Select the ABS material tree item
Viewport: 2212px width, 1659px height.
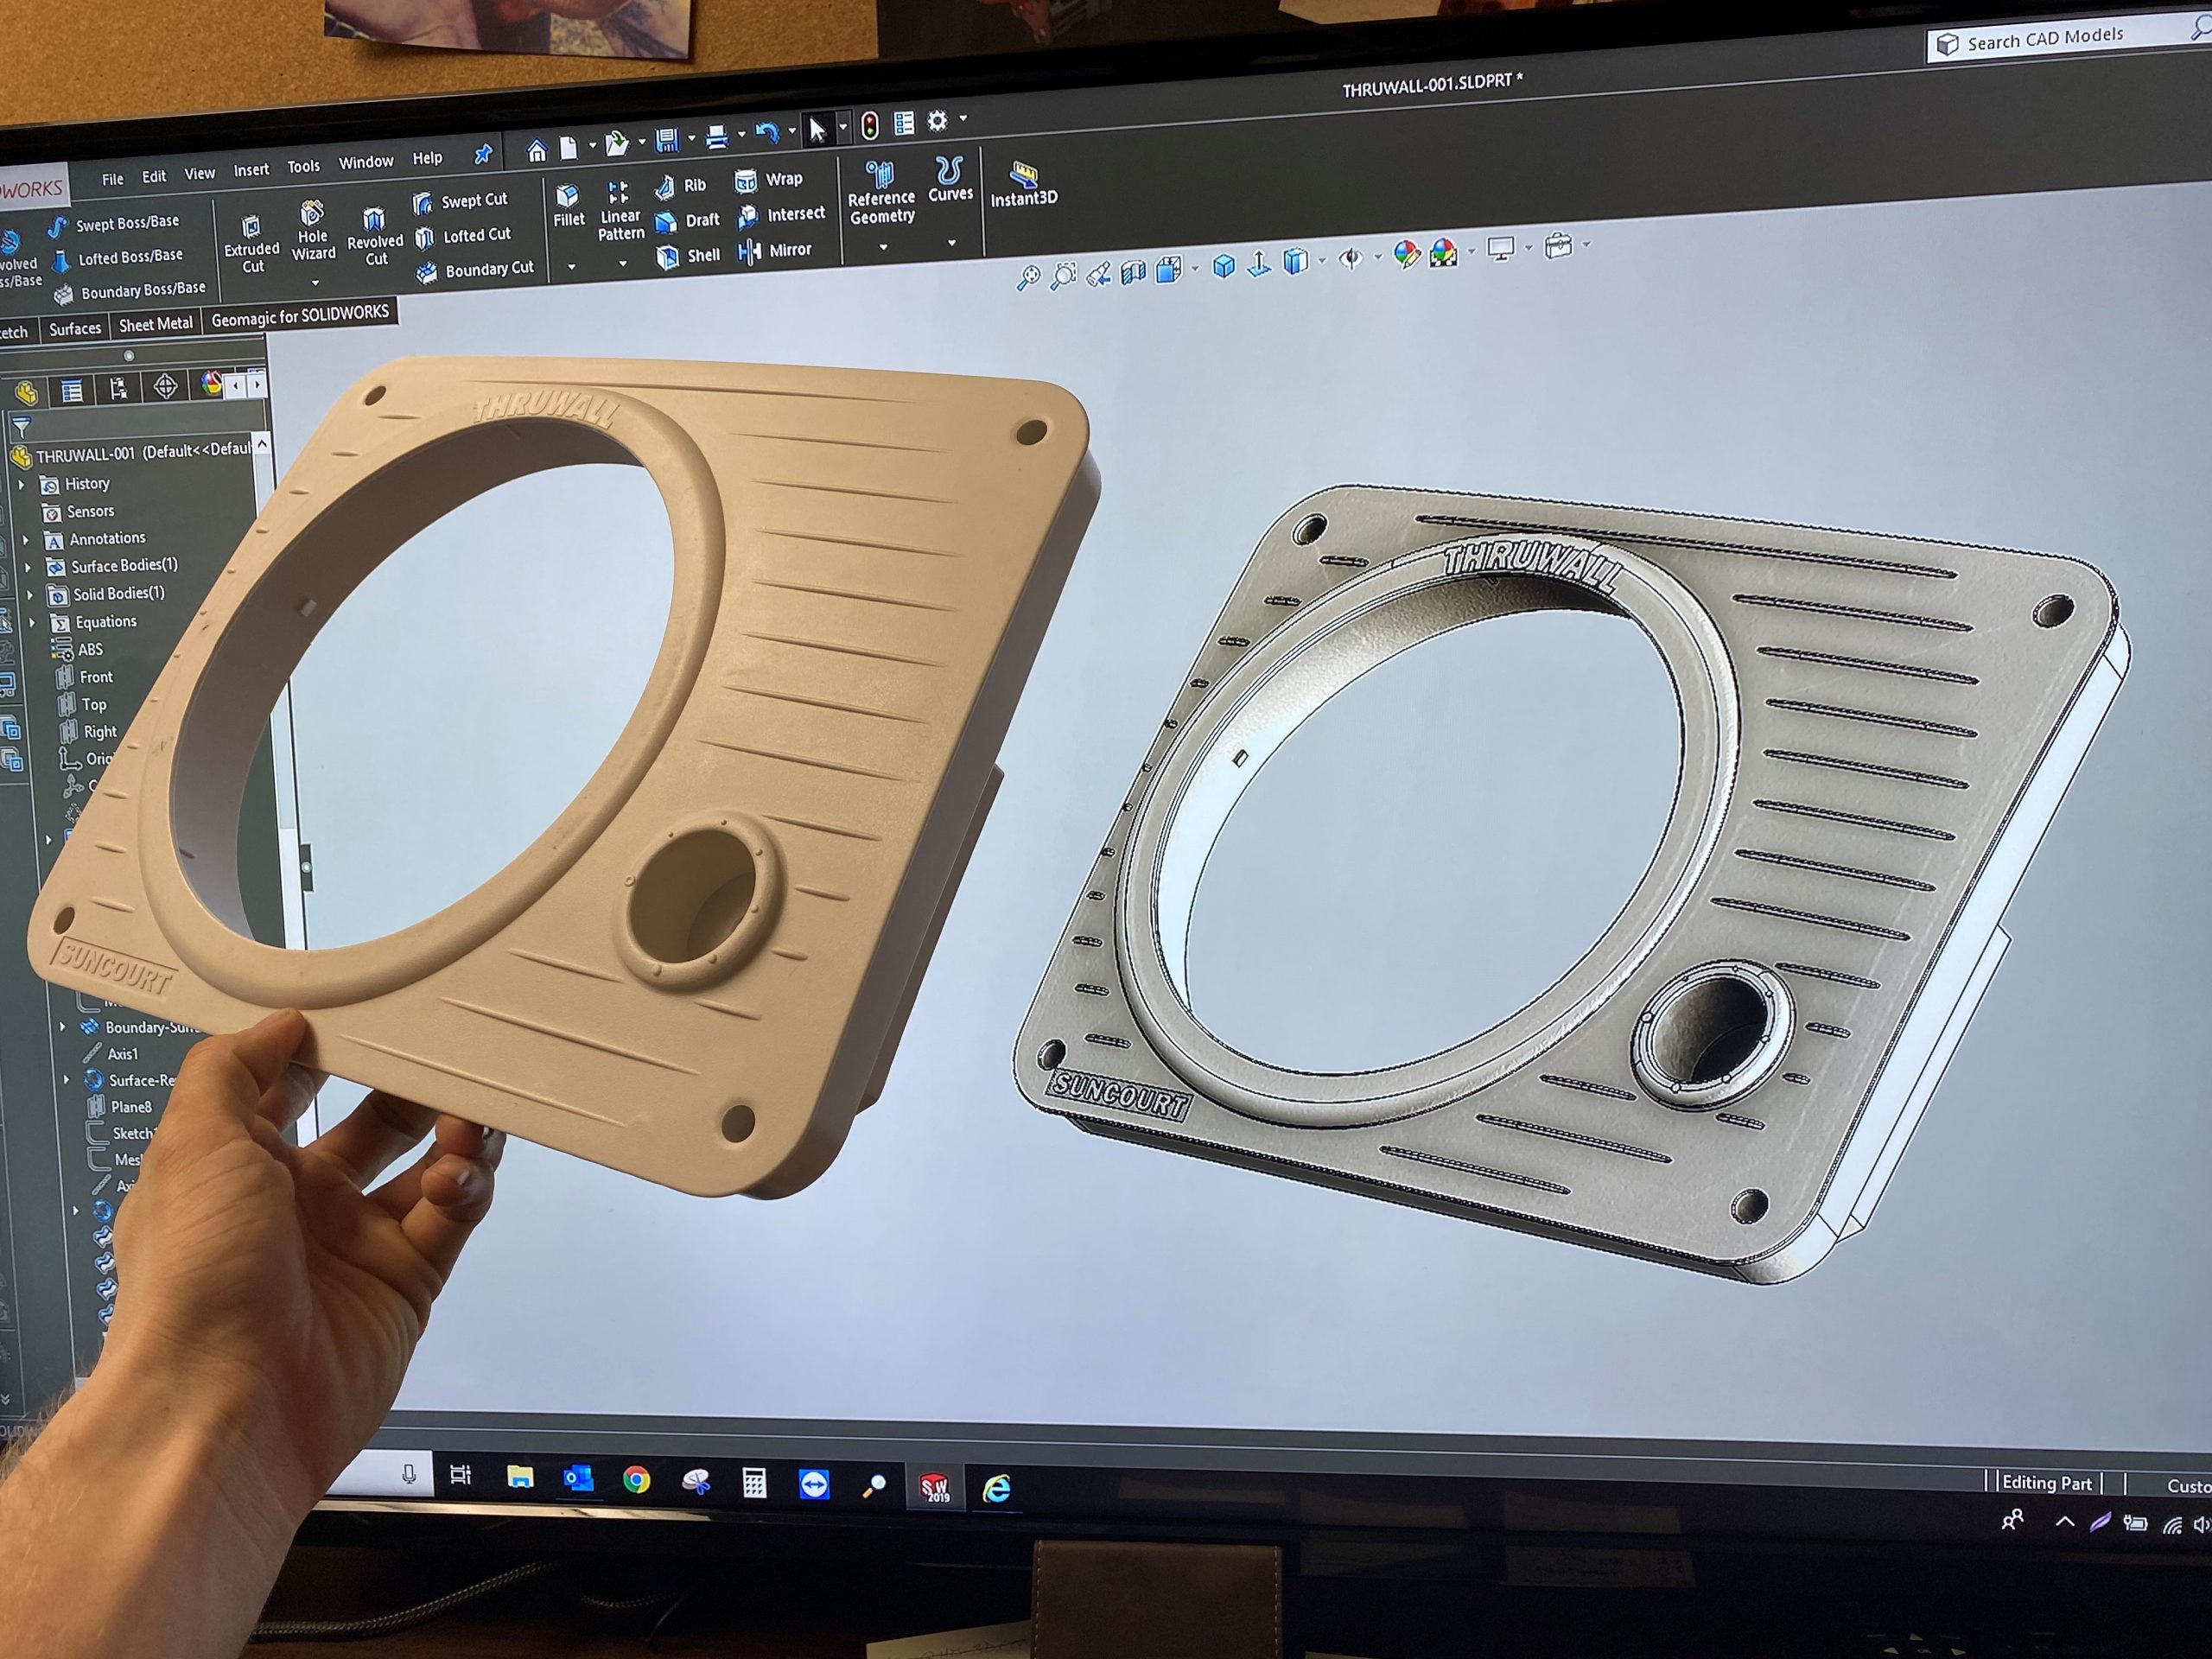click(x=78, y=650)
